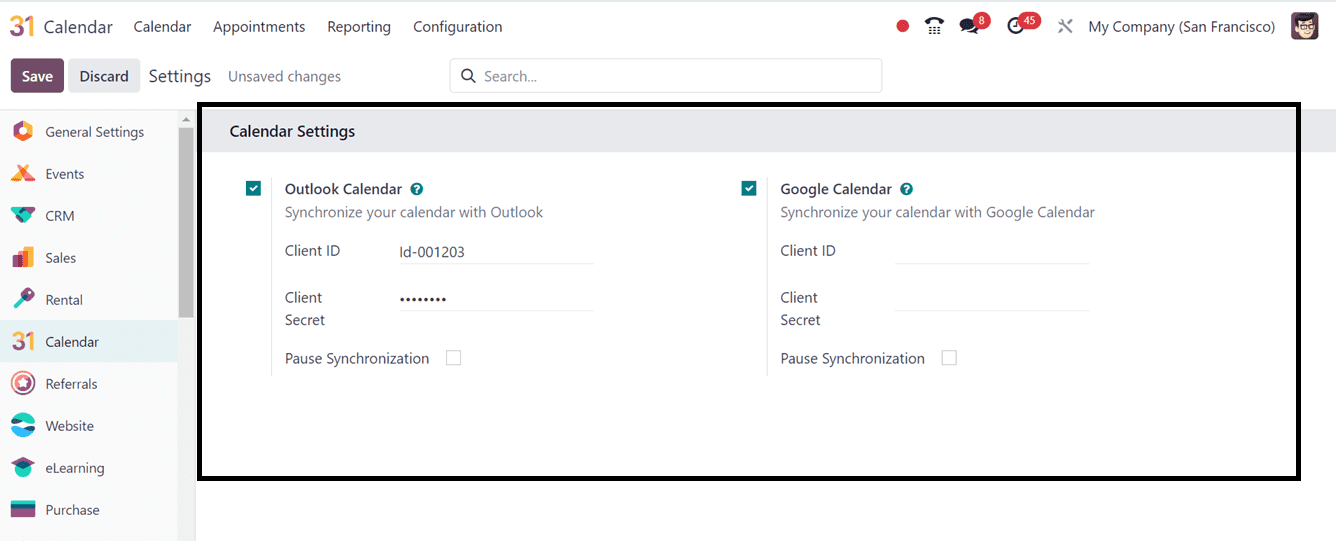Click the Google Calendar help icon

(906, 189)
